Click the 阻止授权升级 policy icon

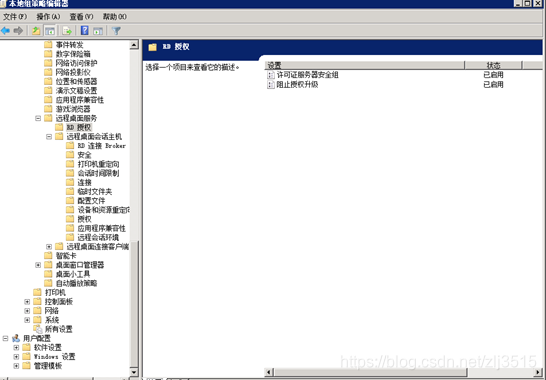[271, 85]
